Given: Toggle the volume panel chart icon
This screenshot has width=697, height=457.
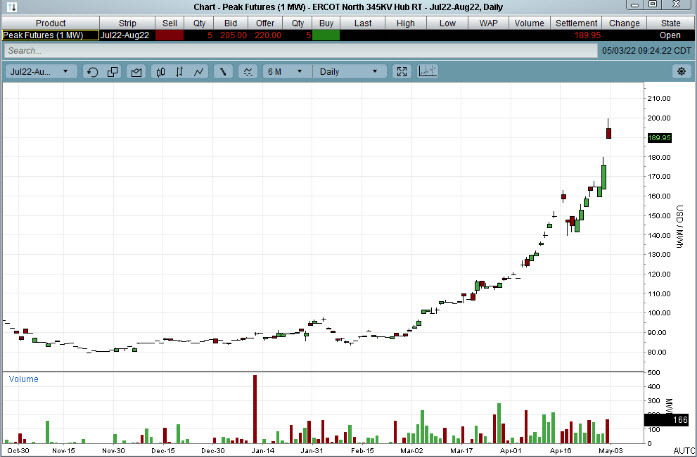Looking at the screenshot, I should pyautogui.click(x=428, y=72).
